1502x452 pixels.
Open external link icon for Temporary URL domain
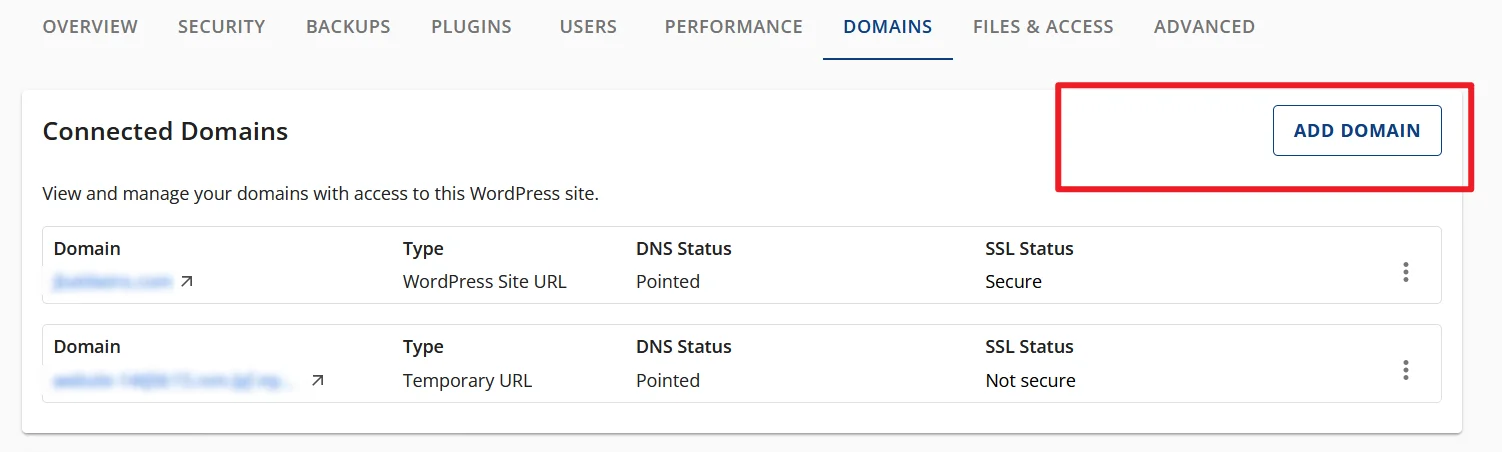[x=317, y=381]
